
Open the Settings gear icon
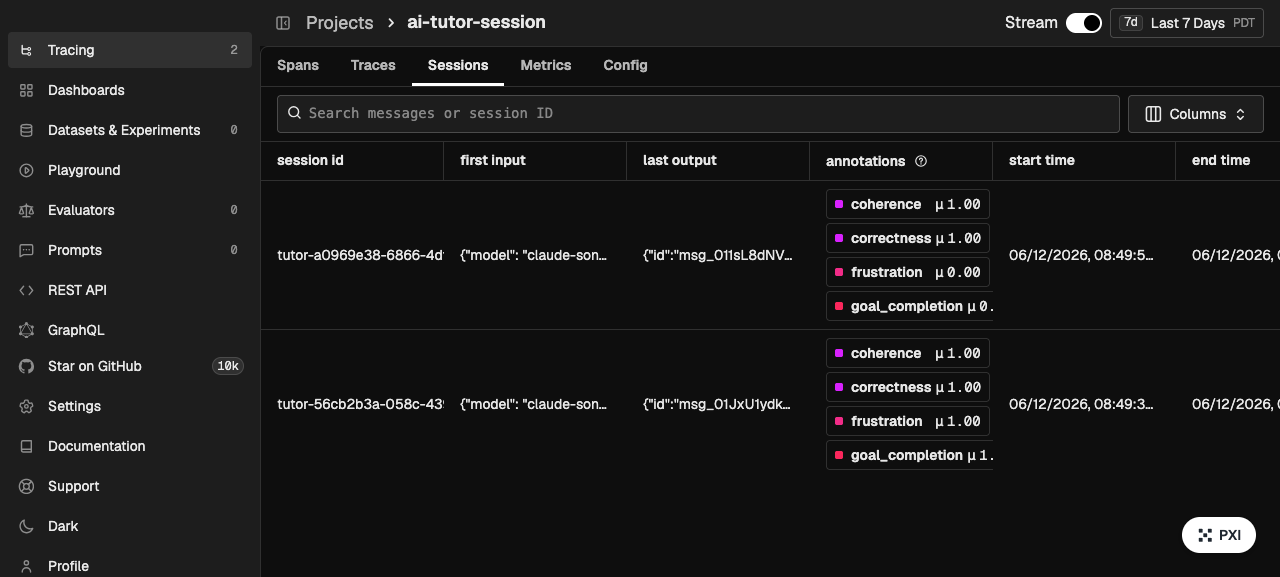27,406
